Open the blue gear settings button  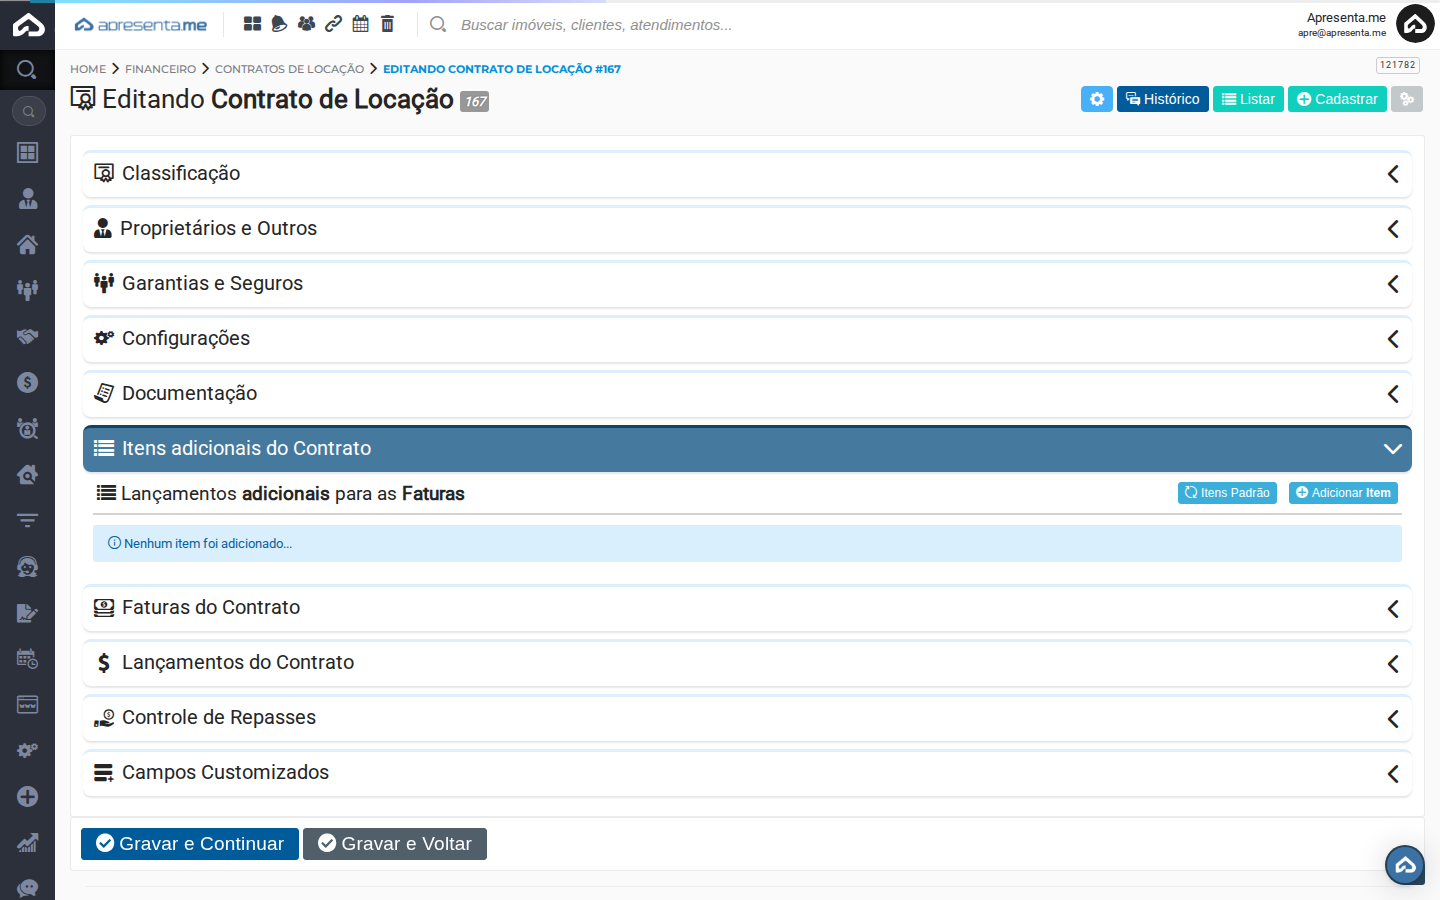tap(1096, 99)
